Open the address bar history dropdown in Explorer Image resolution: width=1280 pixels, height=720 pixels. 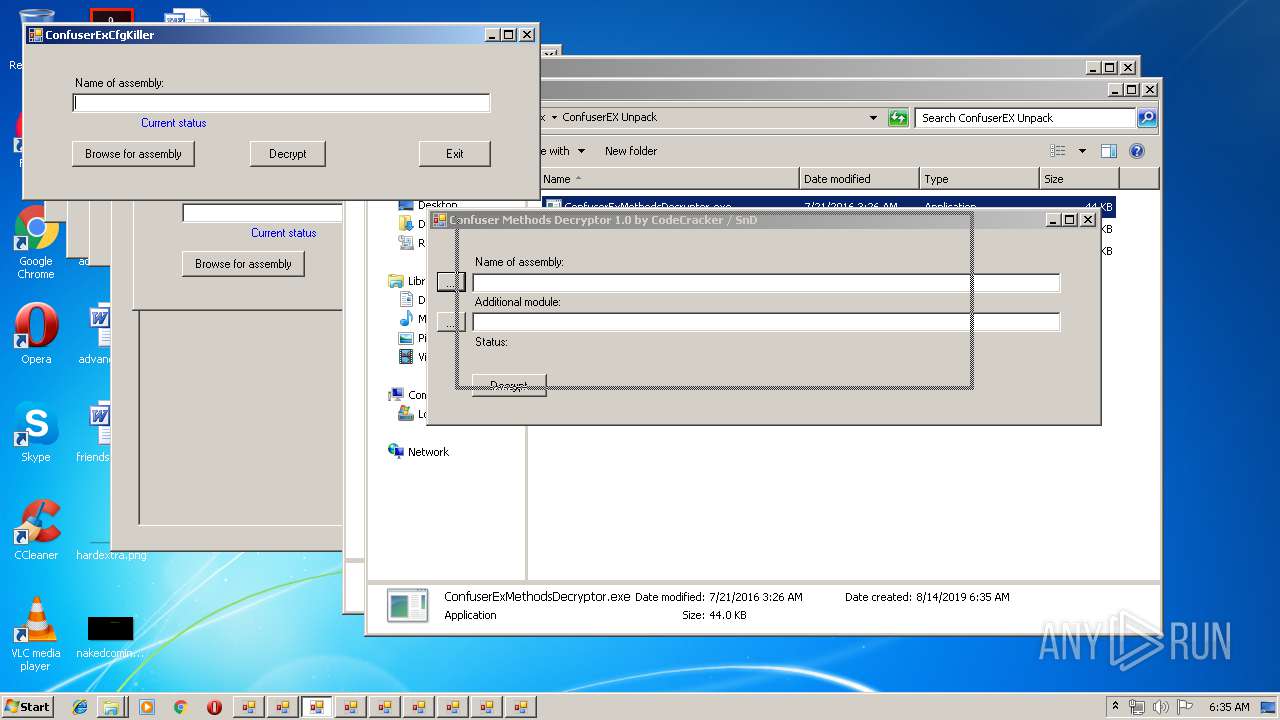coord(873,118)
